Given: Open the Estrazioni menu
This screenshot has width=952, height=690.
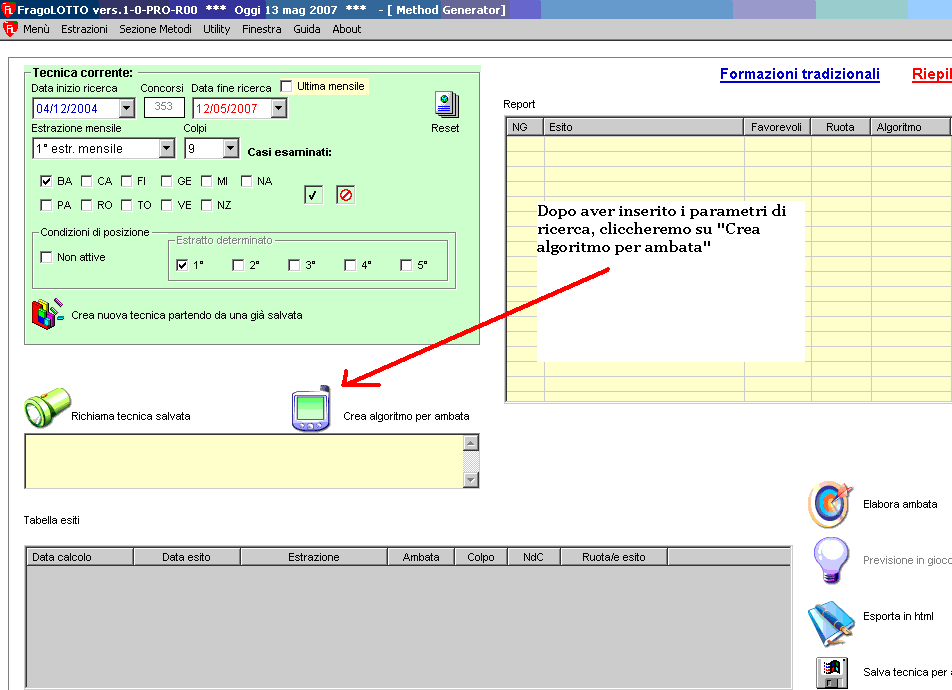Looking at the screenshot, I should (84, 29).
